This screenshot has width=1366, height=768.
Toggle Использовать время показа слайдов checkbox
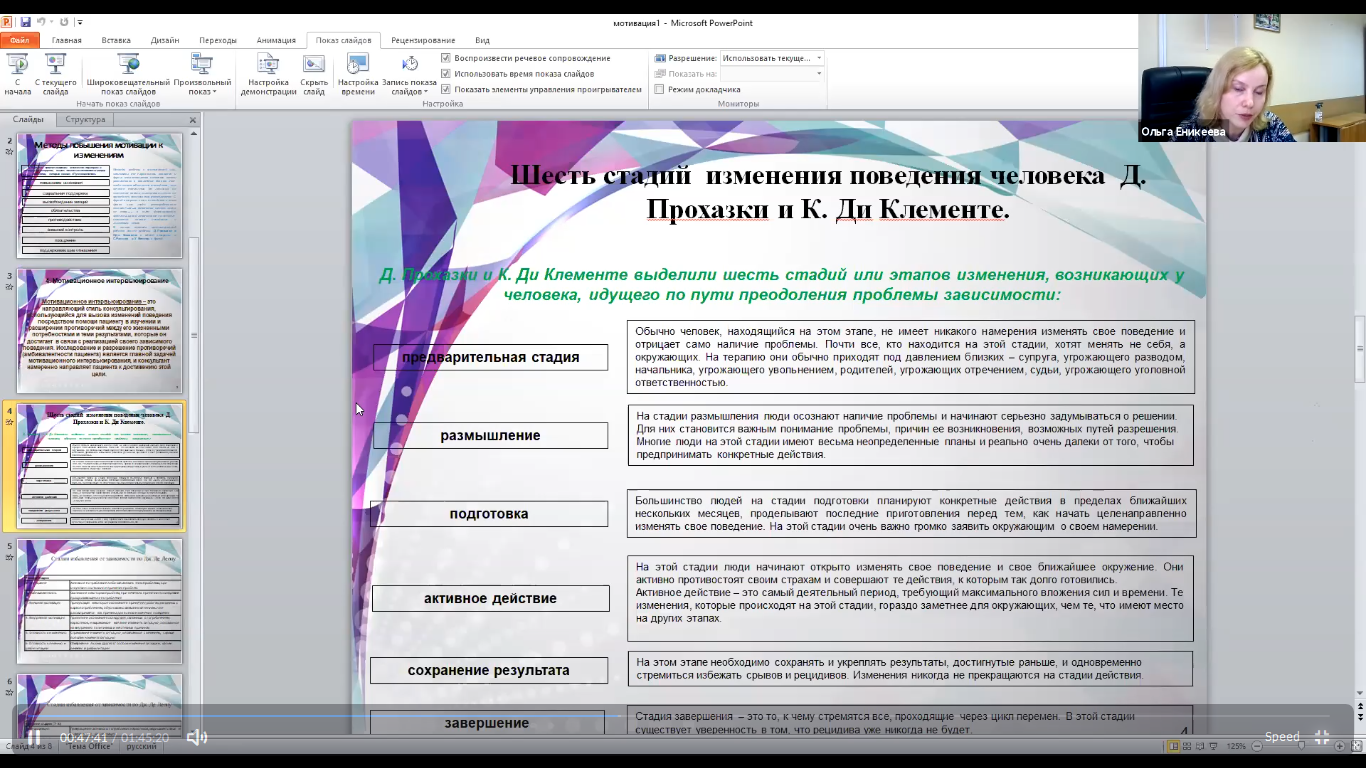click(x=446, y=73)
